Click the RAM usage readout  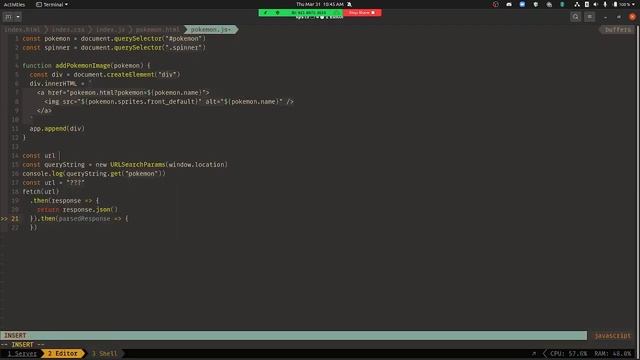[x=613, y=353]
